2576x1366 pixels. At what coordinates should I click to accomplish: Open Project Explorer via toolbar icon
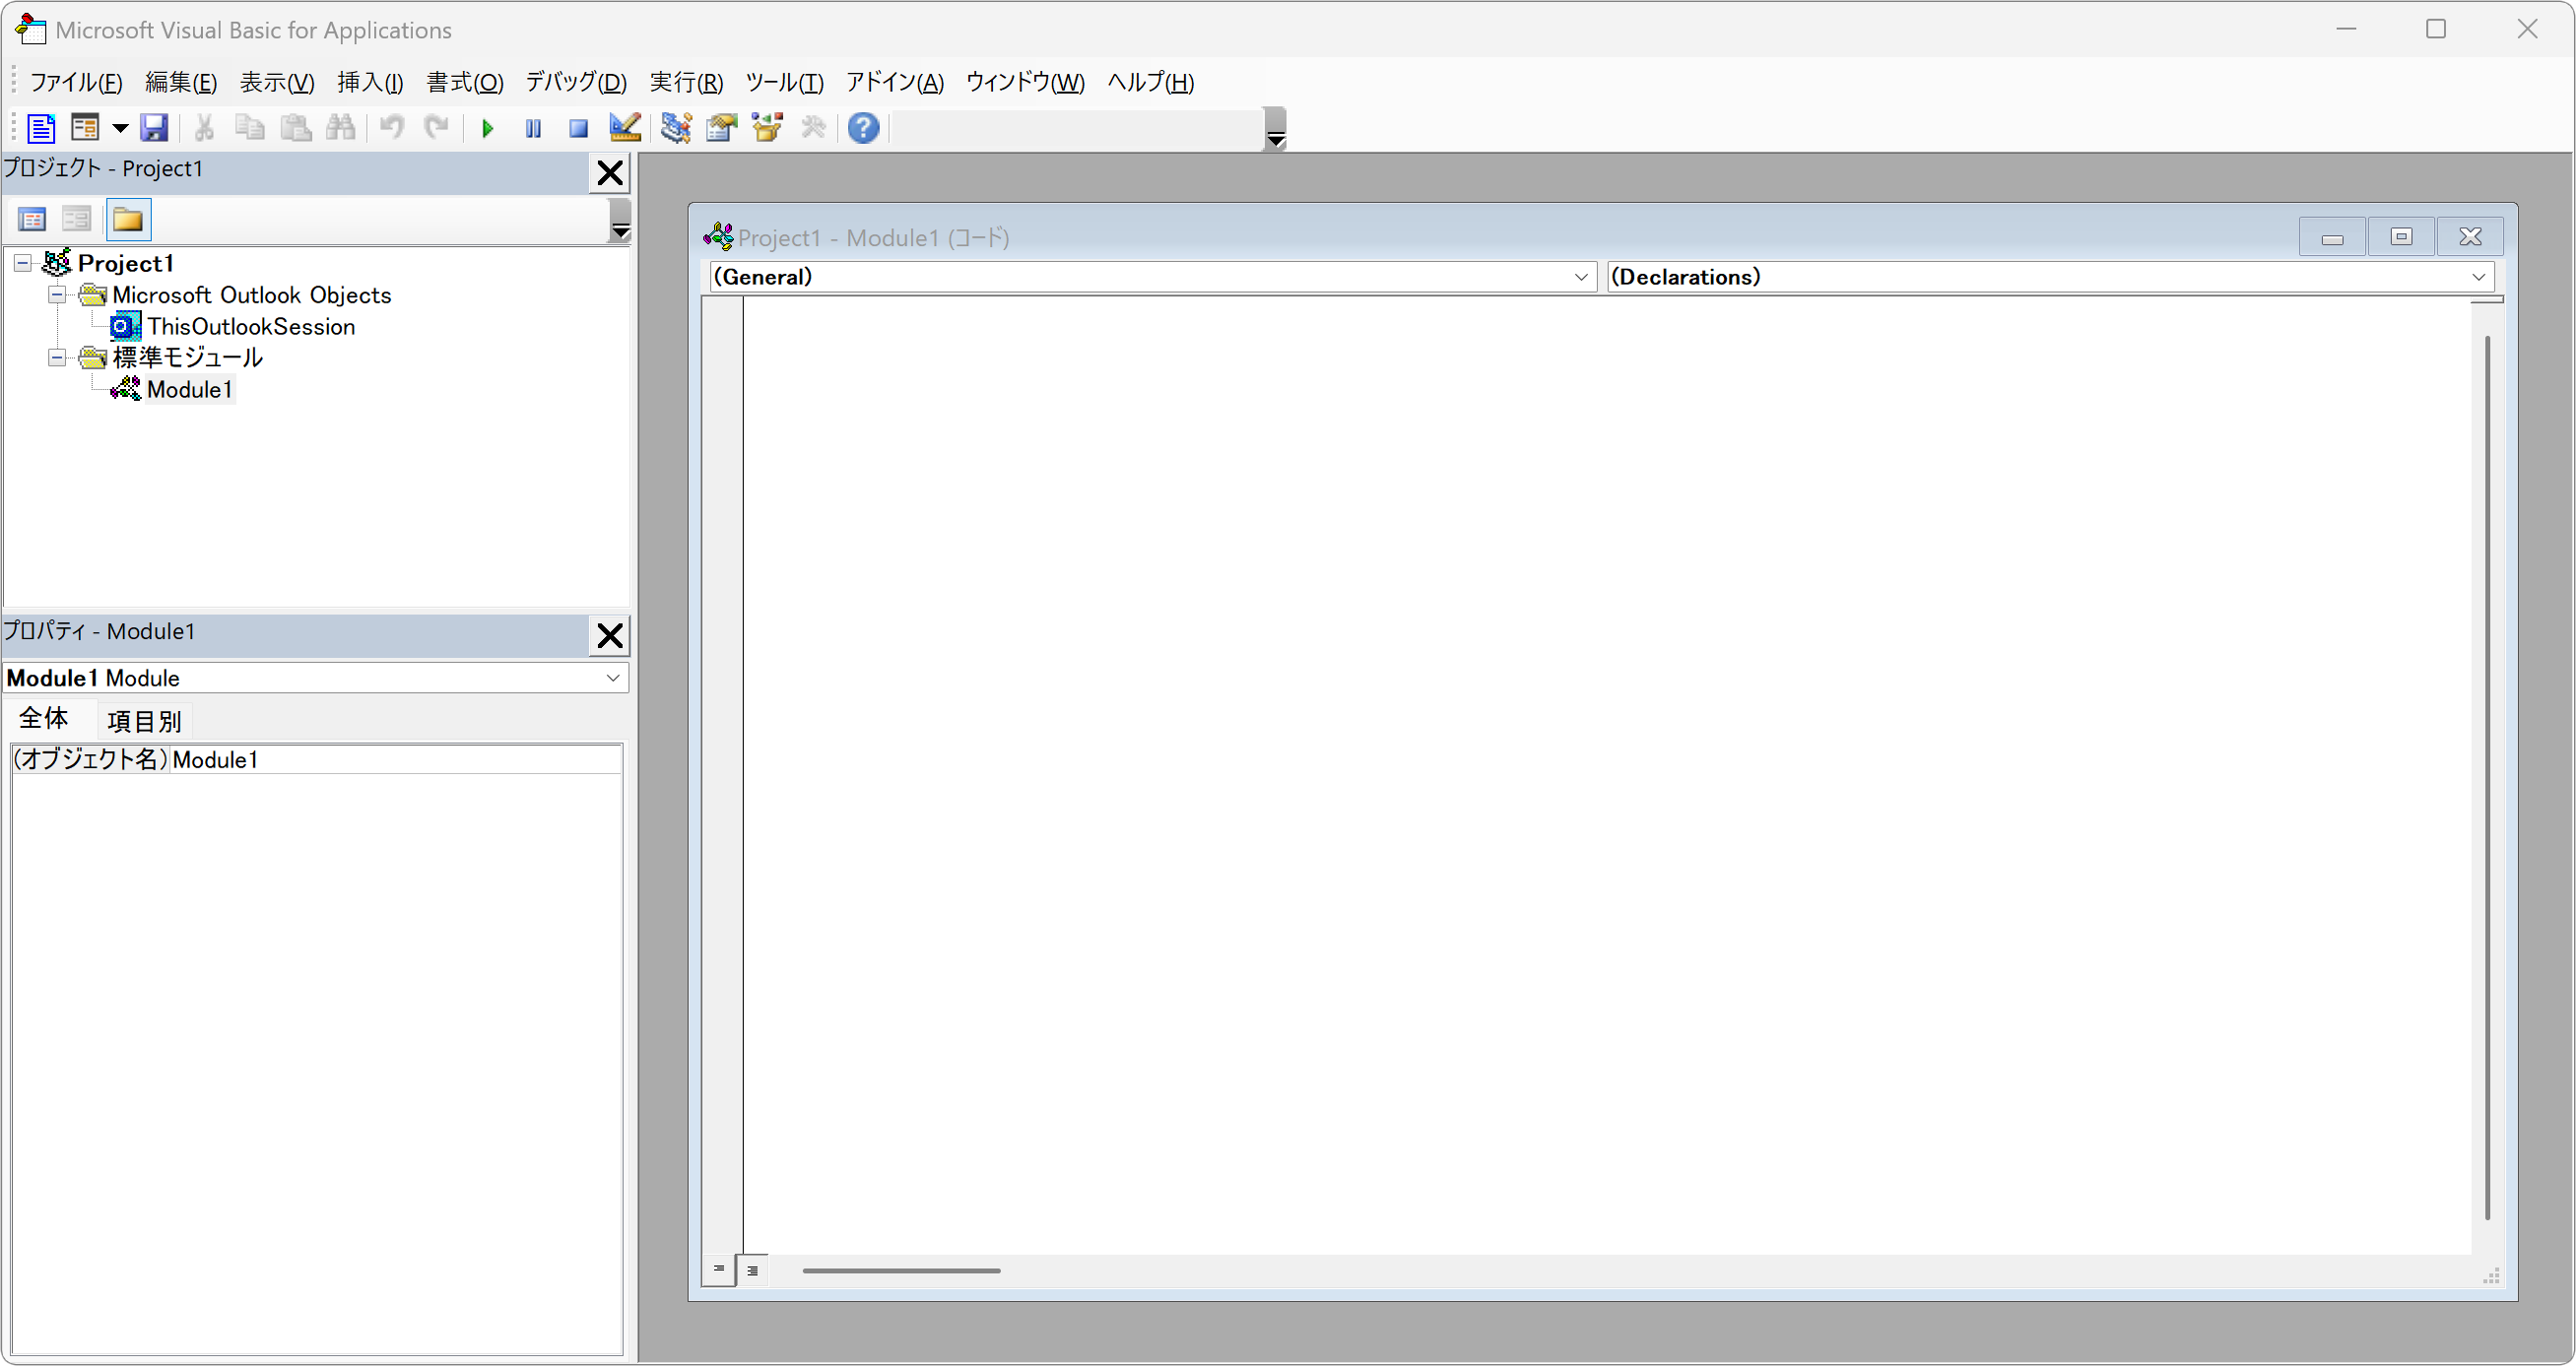(676, 128)
